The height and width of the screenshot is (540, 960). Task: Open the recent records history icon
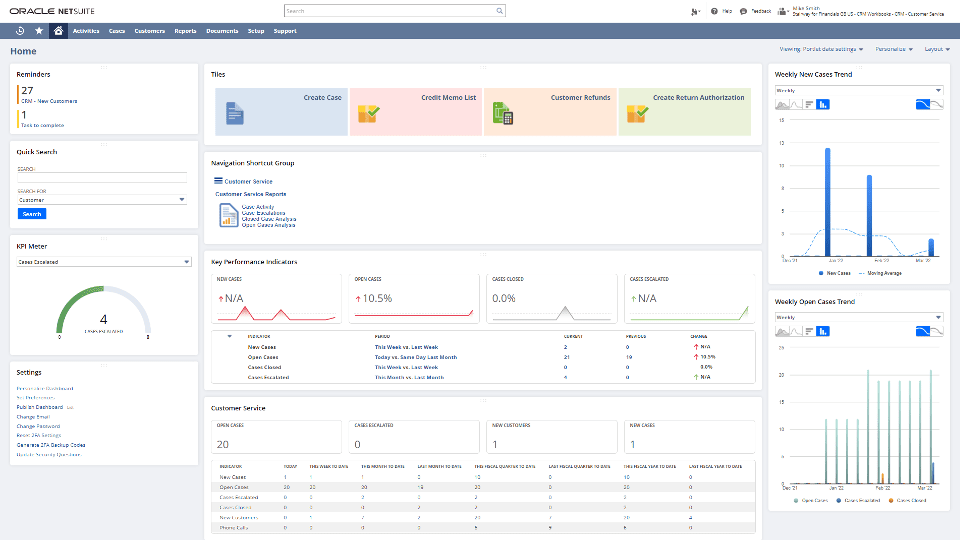point(20,31)
